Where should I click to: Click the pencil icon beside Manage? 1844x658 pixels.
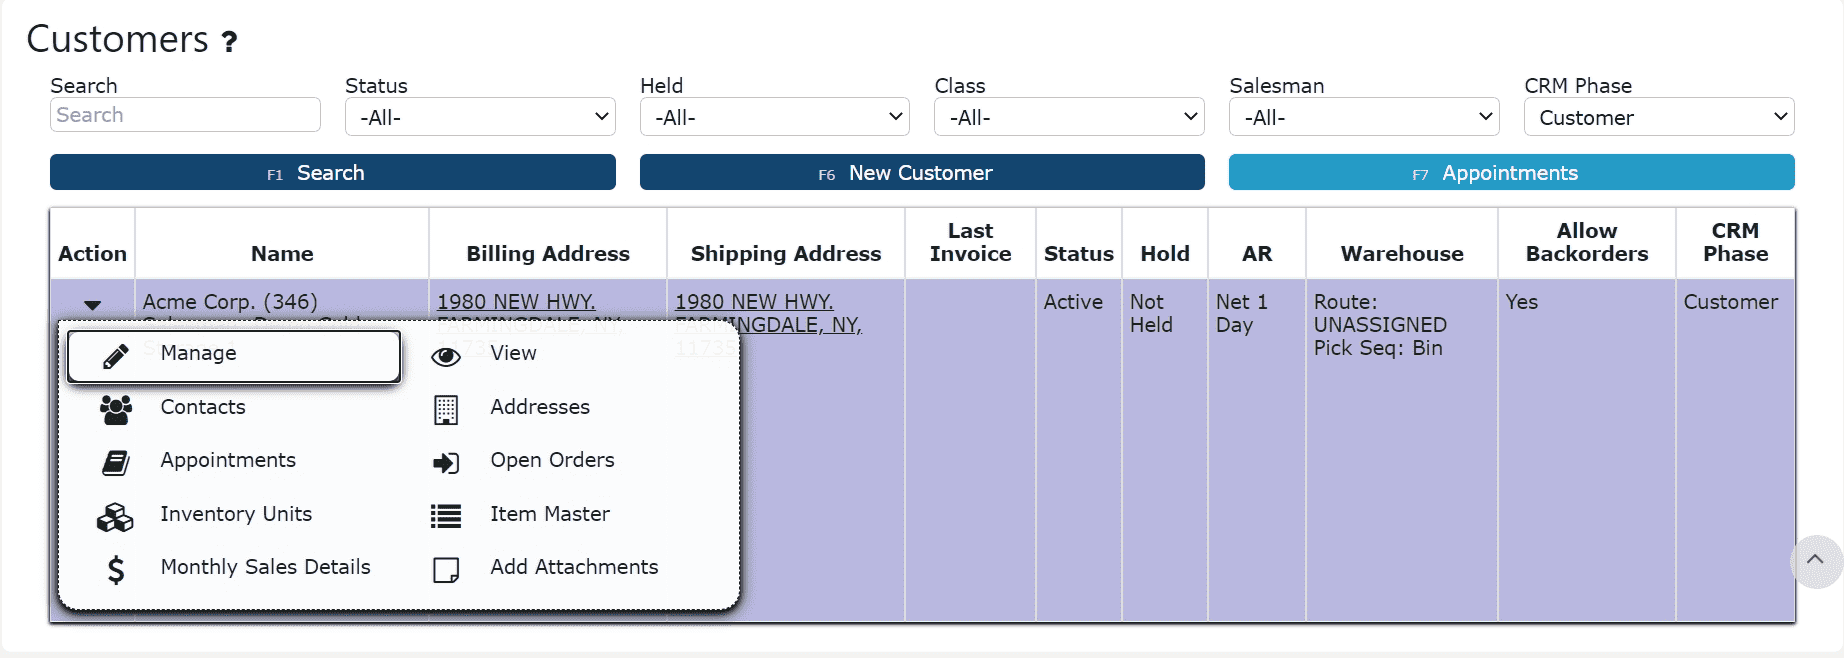click(116, 356)
